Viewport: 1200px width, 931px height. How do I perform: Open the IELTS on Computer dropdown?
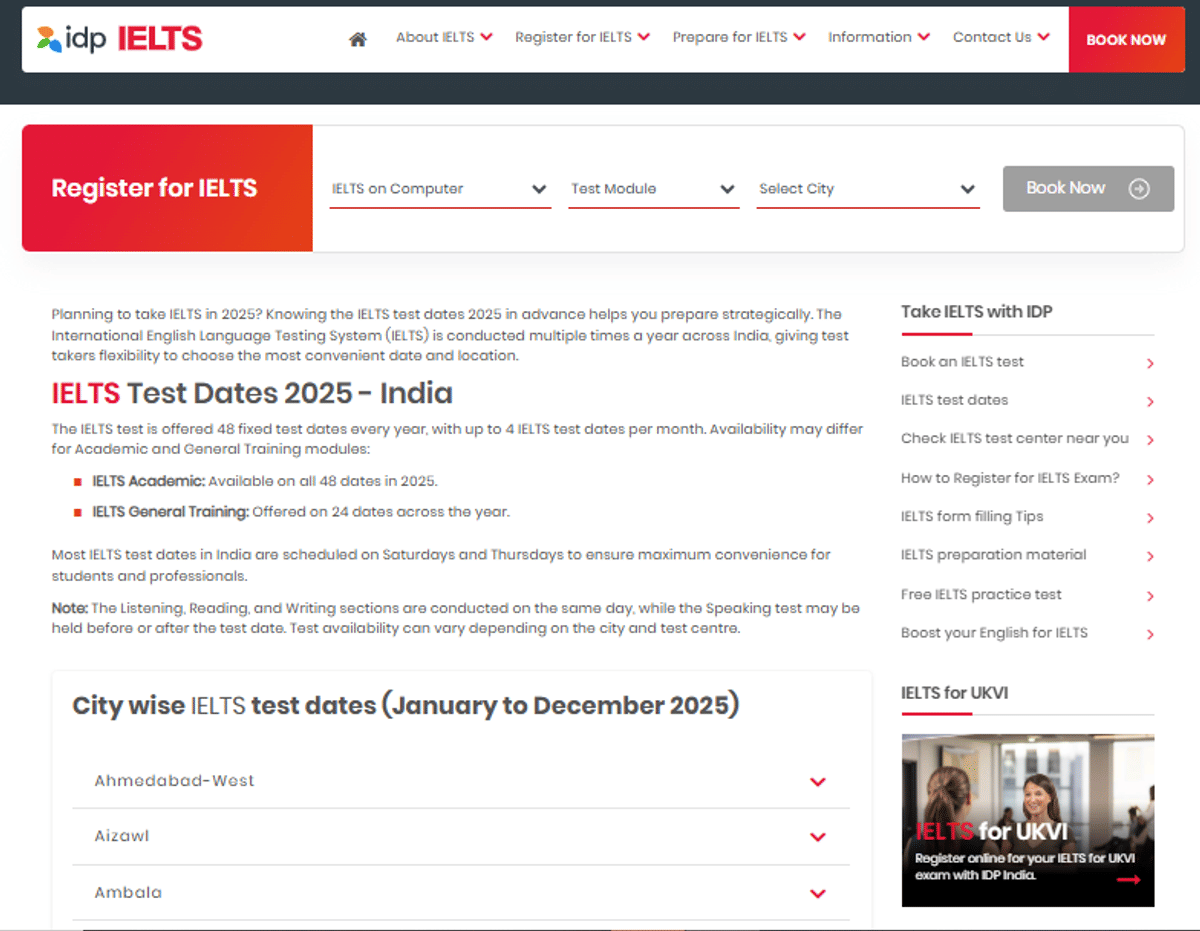[440, 189]
